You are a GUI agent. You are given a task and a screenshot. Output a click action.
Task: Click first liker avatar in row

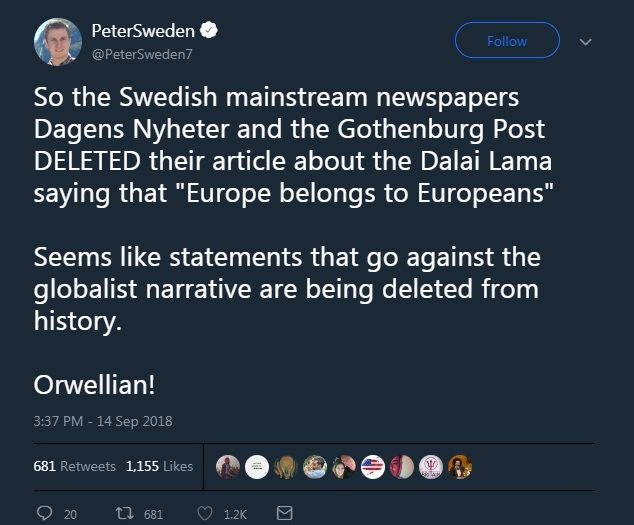tap(228, 467)
